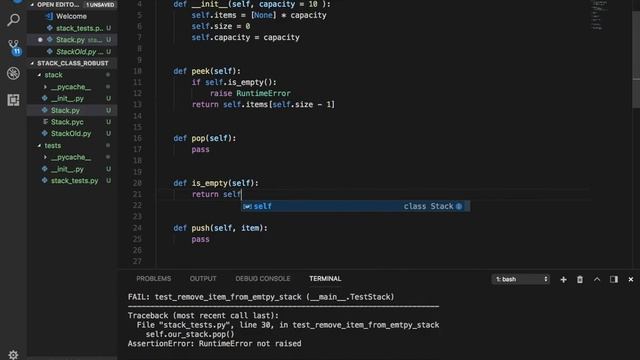Open StackOld.py in stack folder tree
This screenshot has height=360, width=640.
pyautogui.click(x=72, y=134)
